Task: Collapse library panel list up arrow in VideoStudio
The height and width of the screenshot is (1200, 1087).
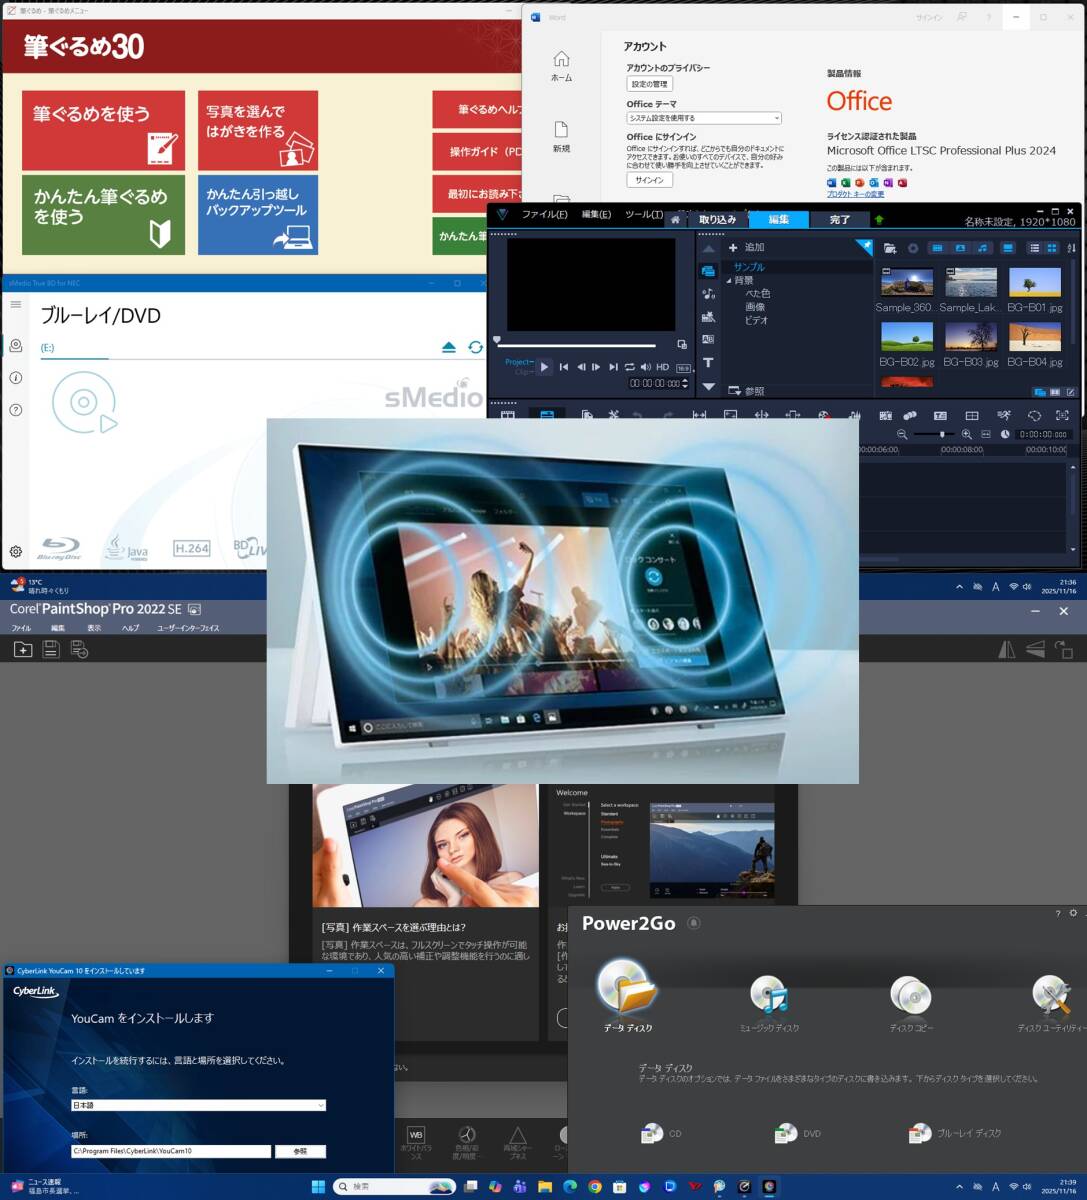Action: [709, 248]
